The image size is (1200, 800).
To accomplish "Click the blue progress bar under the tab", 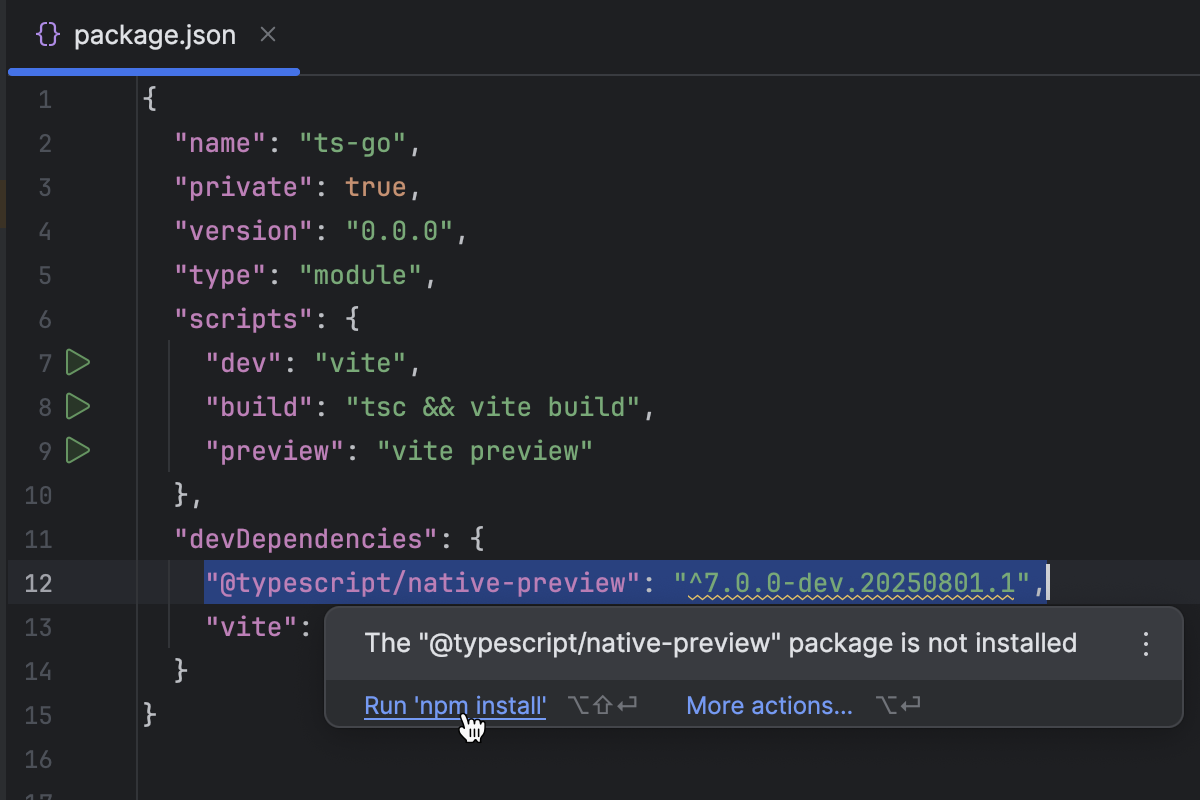I will (154, 71).
